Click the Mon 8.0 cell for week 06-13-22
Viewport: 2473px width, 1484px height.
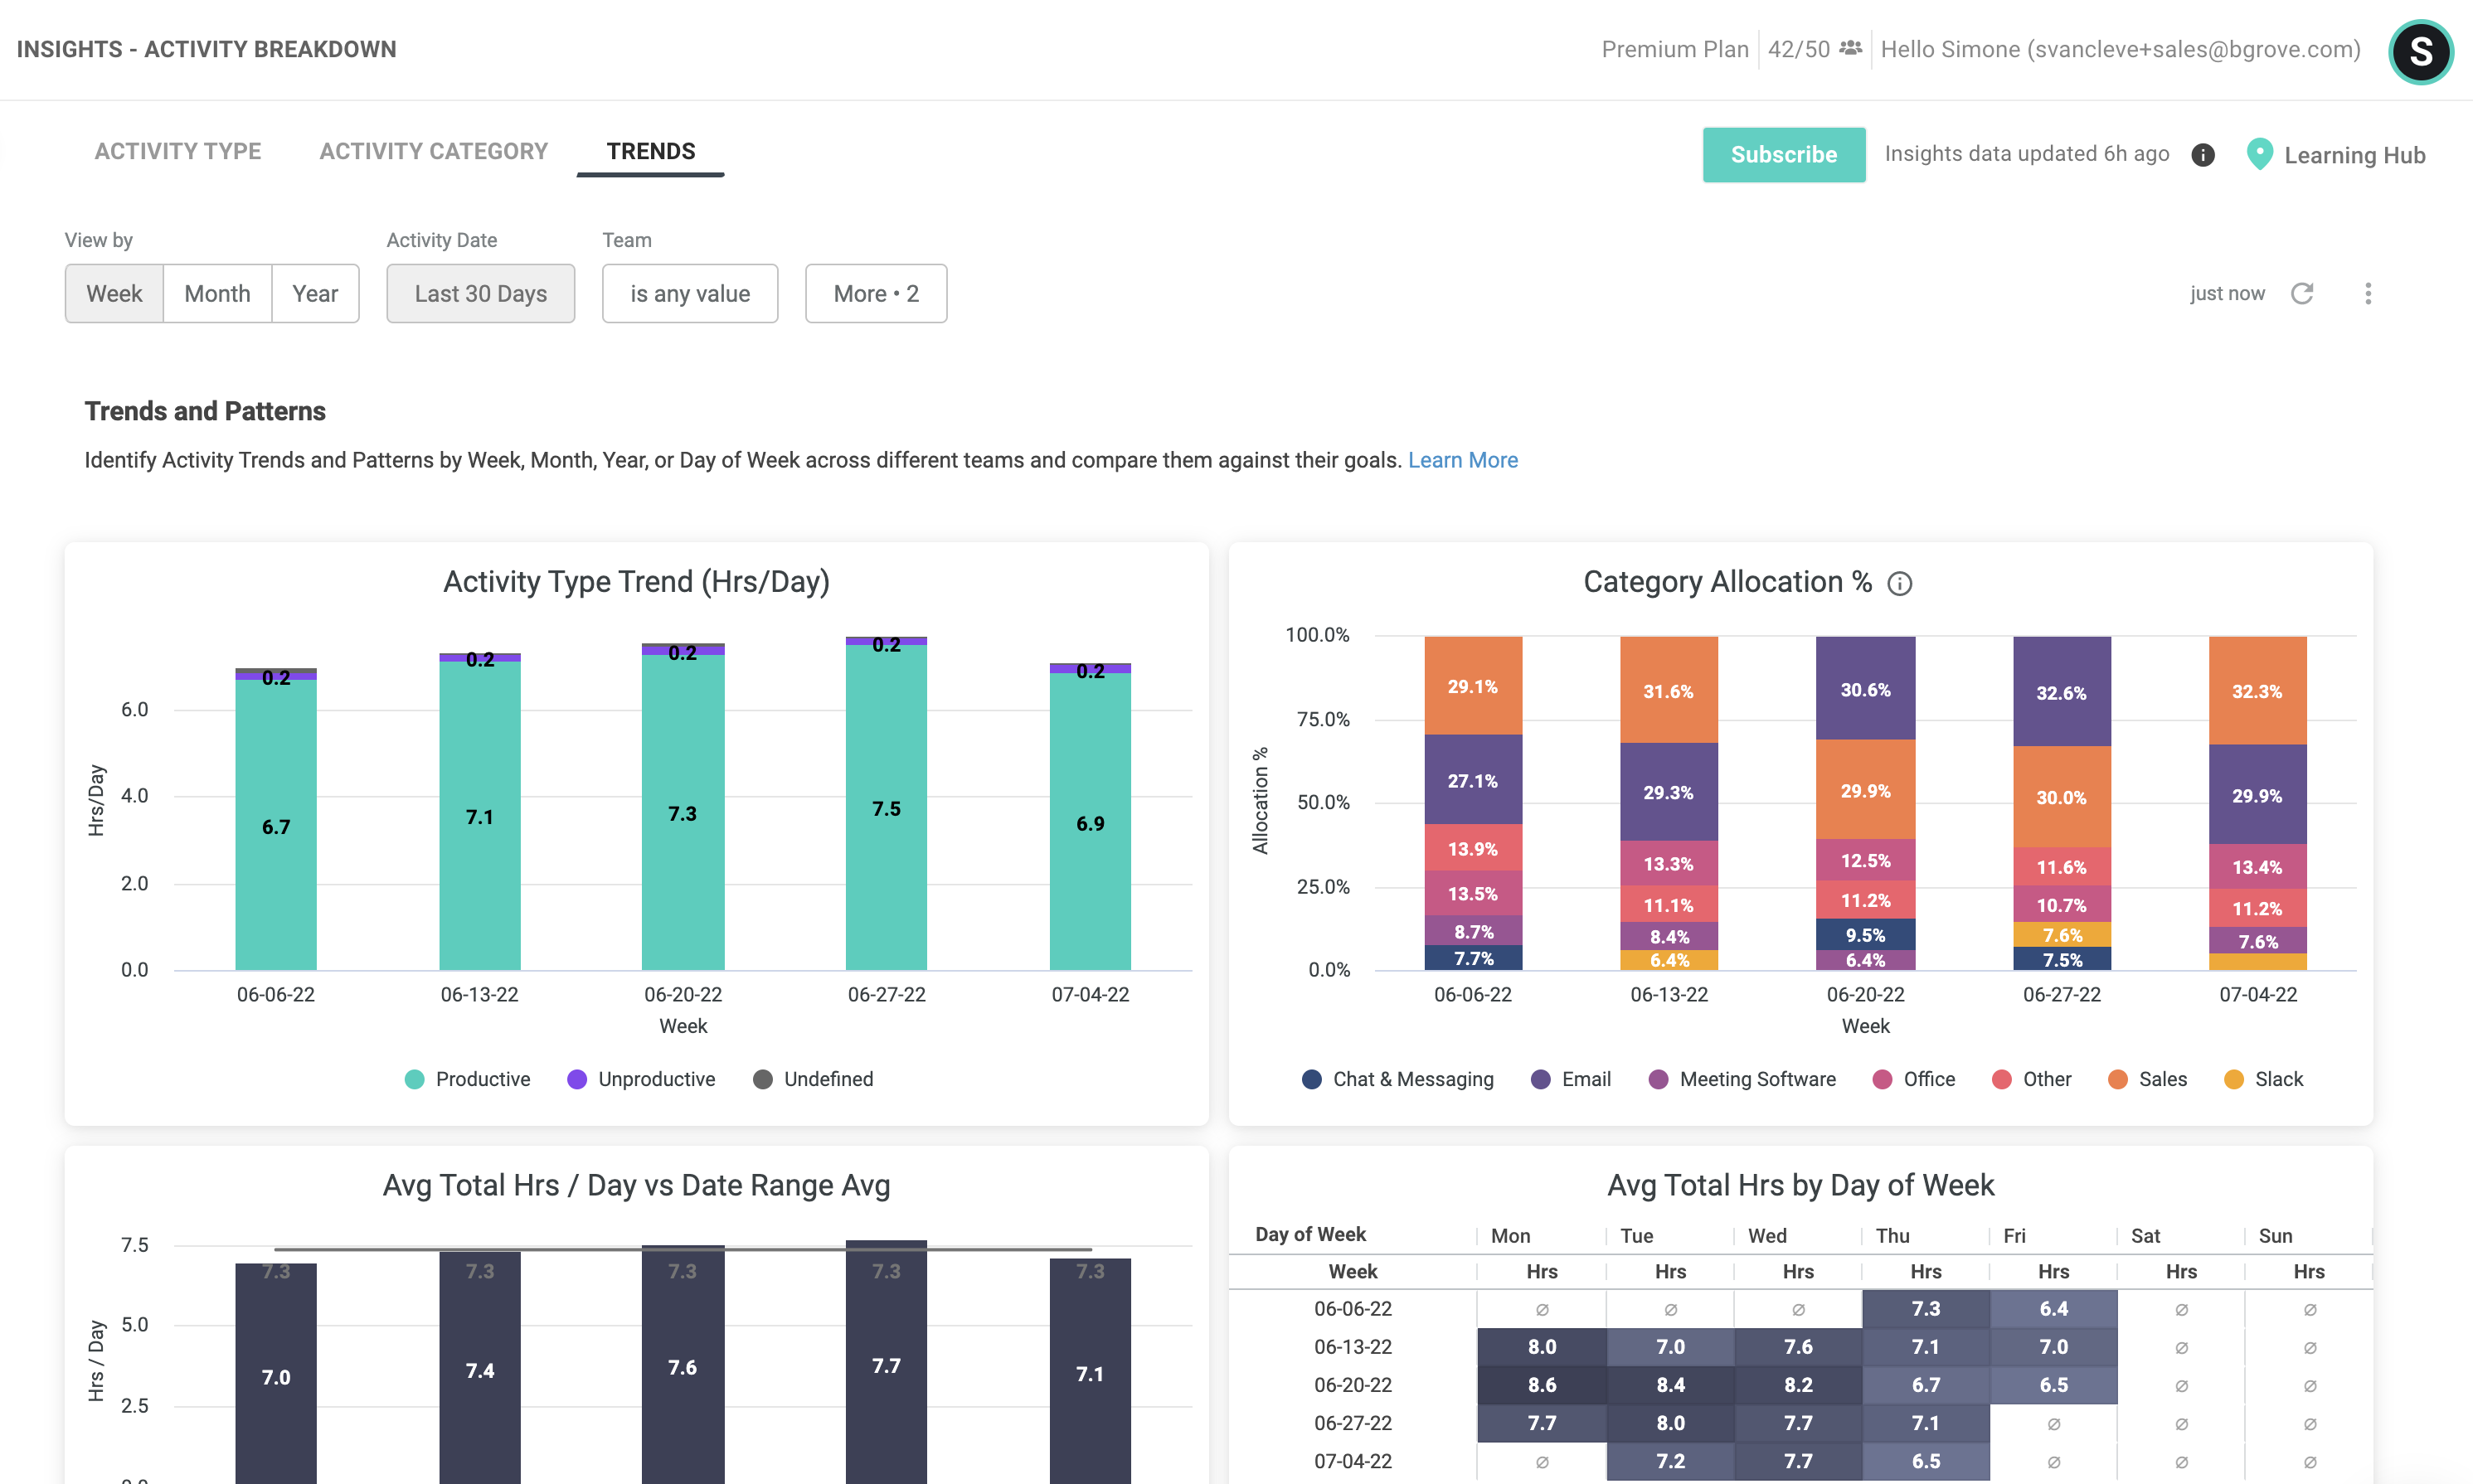point(1542,1347)
